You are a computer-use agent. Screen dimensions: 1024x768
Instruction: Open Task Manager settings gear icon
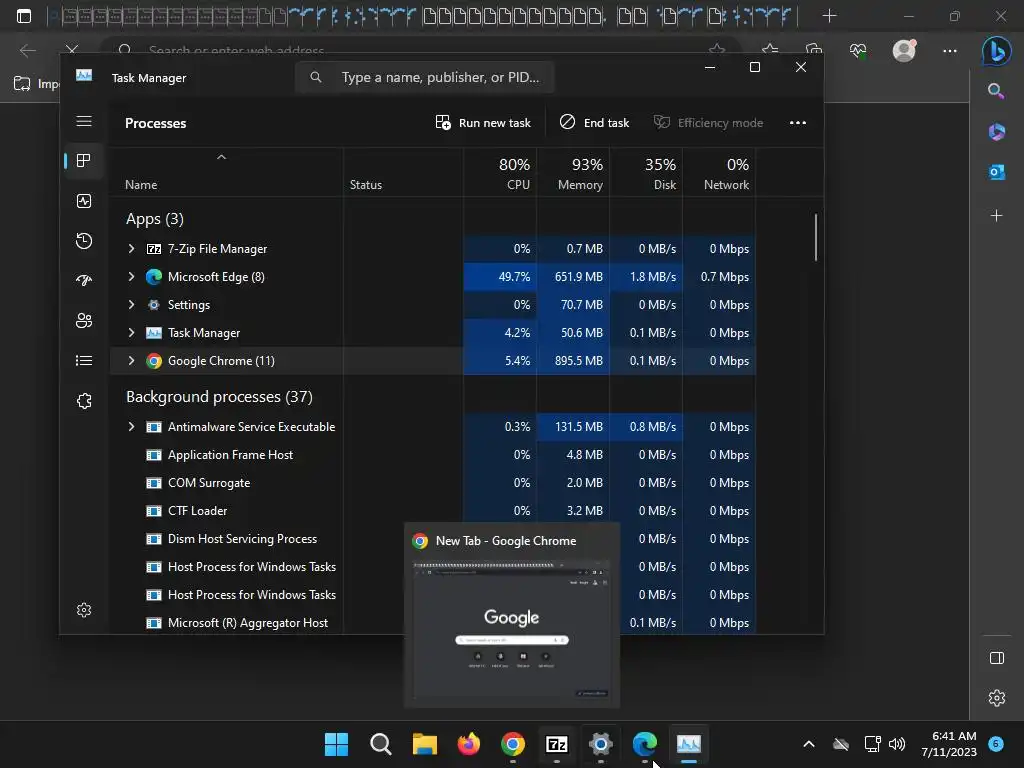coord(84,610)
